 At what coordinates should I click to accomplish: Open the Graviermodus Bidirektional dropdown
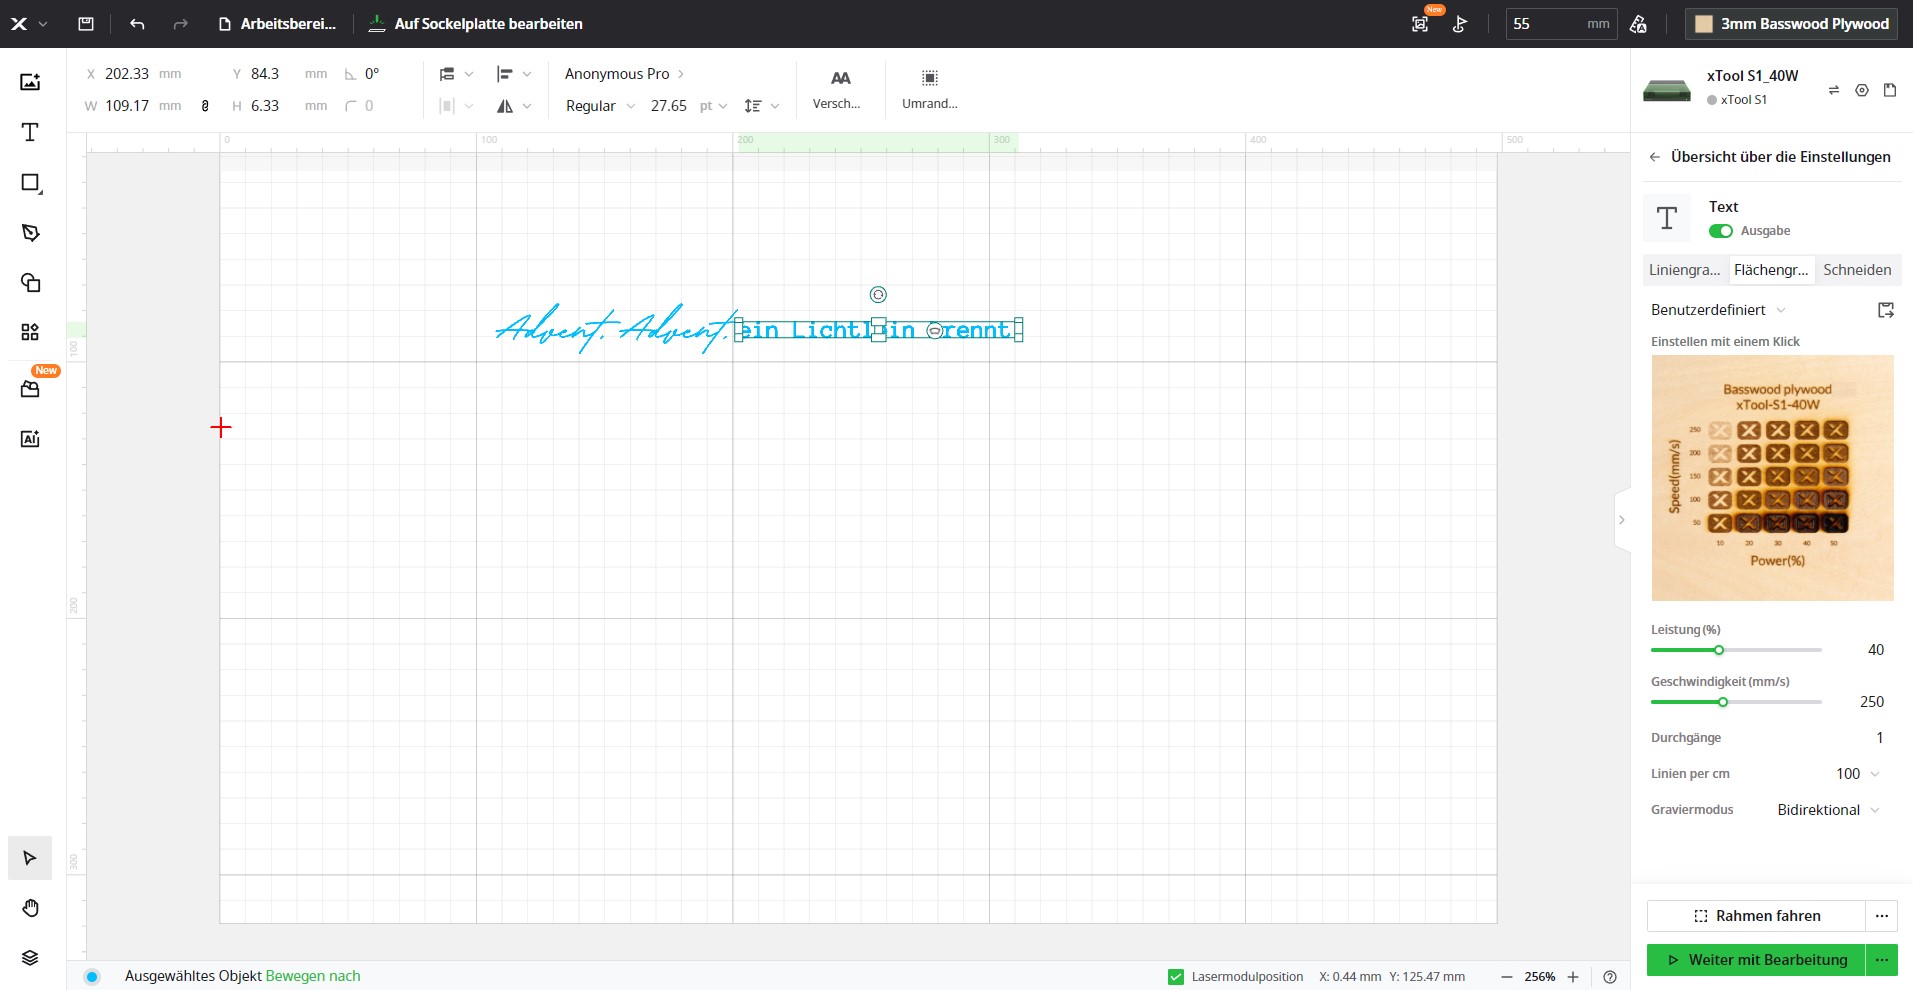1828,810
